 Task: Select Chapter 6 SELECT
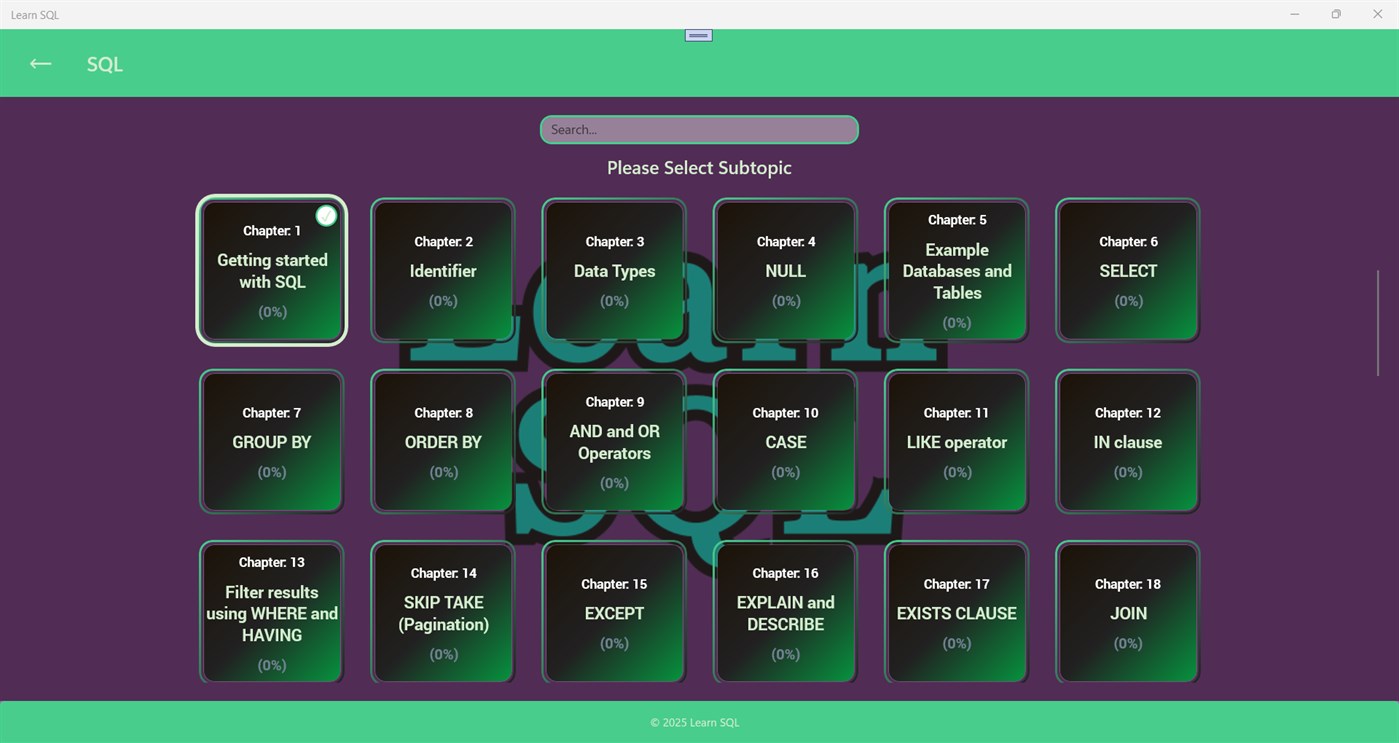[x=1127, y=270]
